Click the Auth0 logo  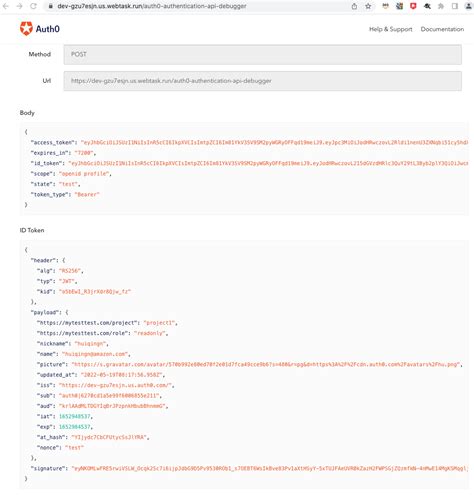pyautogui.click(x=40, y=29)
